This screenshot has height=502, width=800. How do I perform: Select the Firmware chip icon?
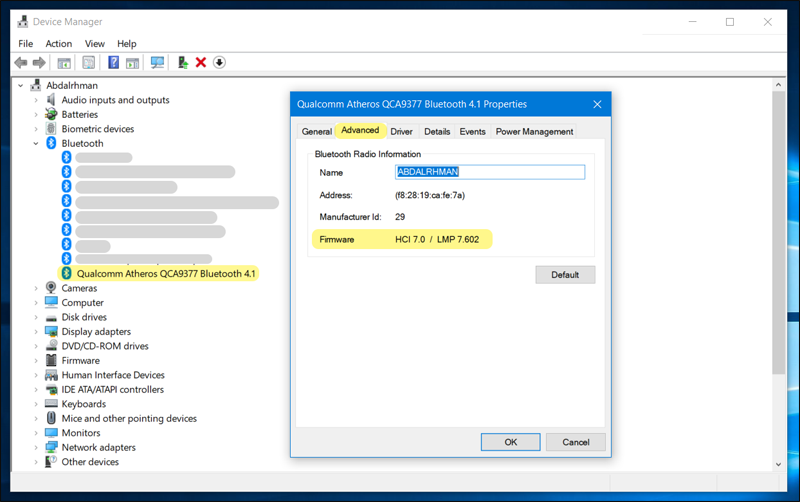[51, 360]
